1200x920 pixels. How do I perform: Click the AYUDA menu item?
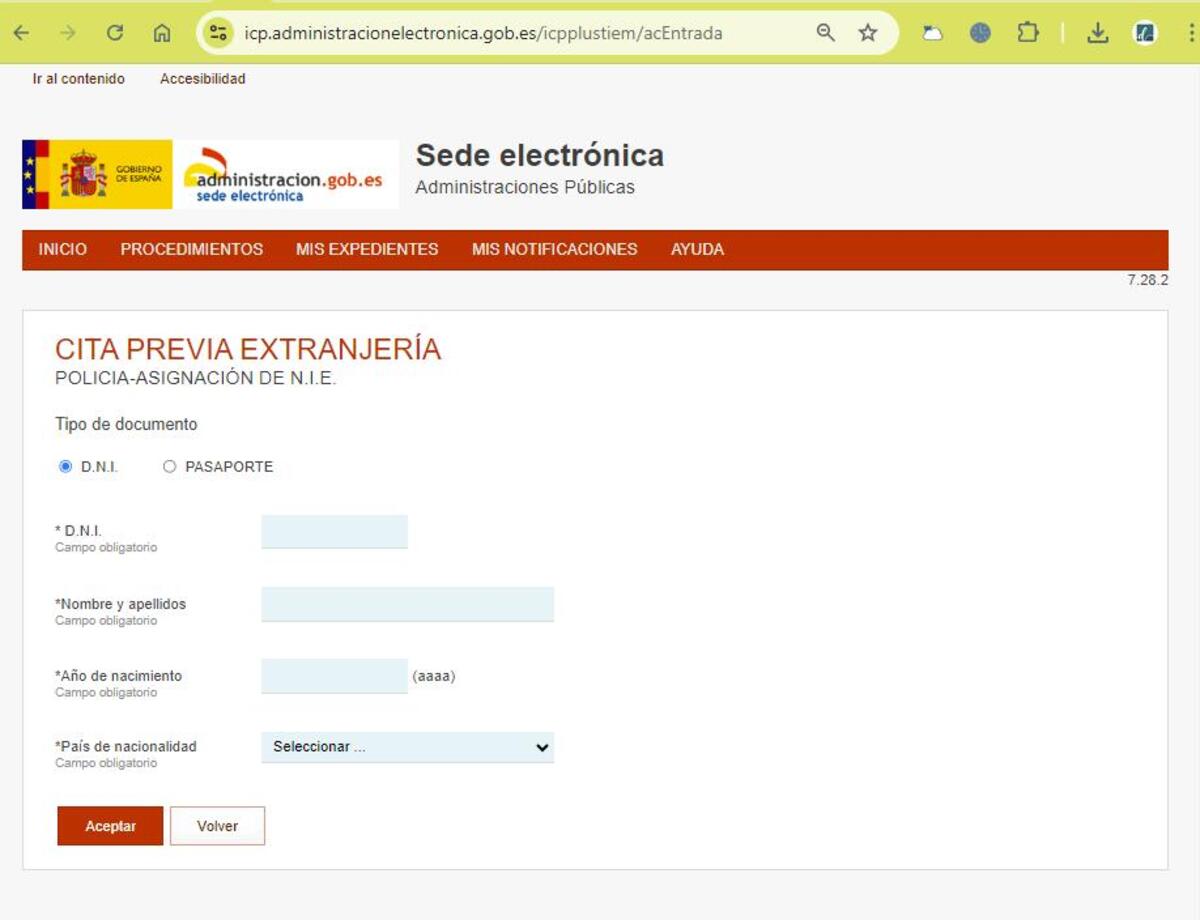click(x=697, y=250)
